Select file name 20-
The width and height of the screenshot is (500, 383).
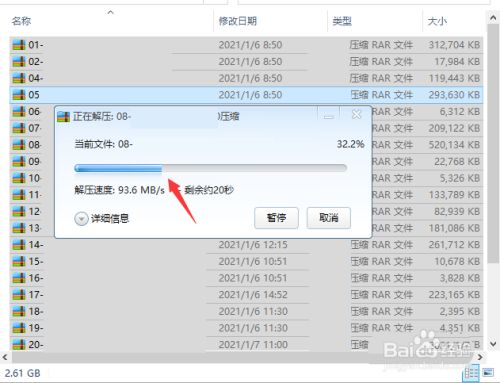[36, 345]
